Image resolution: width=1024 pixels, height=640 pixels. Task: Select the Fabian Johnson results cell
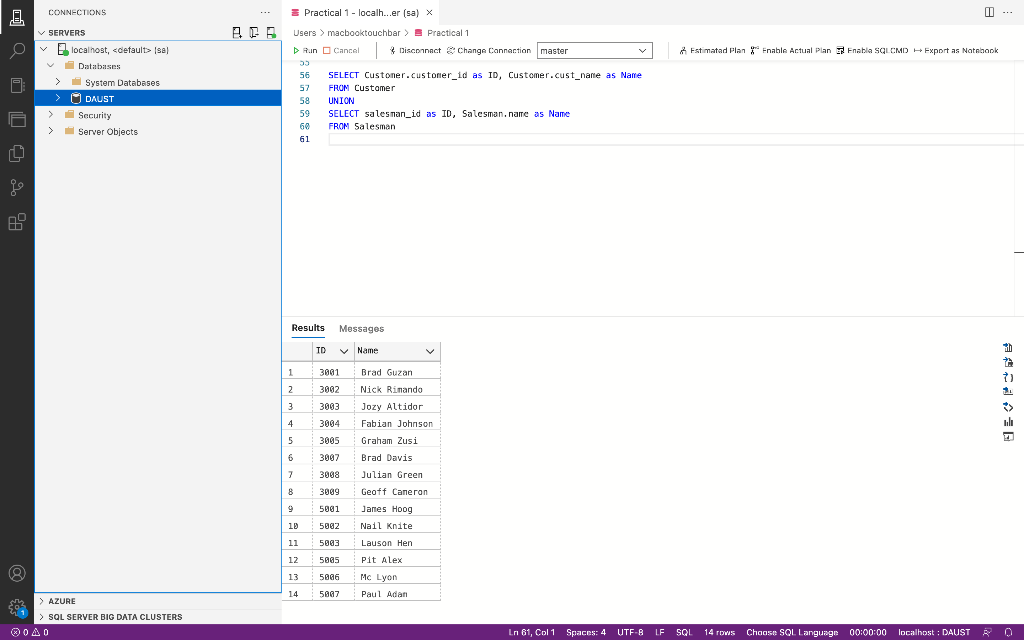point(397,423)
